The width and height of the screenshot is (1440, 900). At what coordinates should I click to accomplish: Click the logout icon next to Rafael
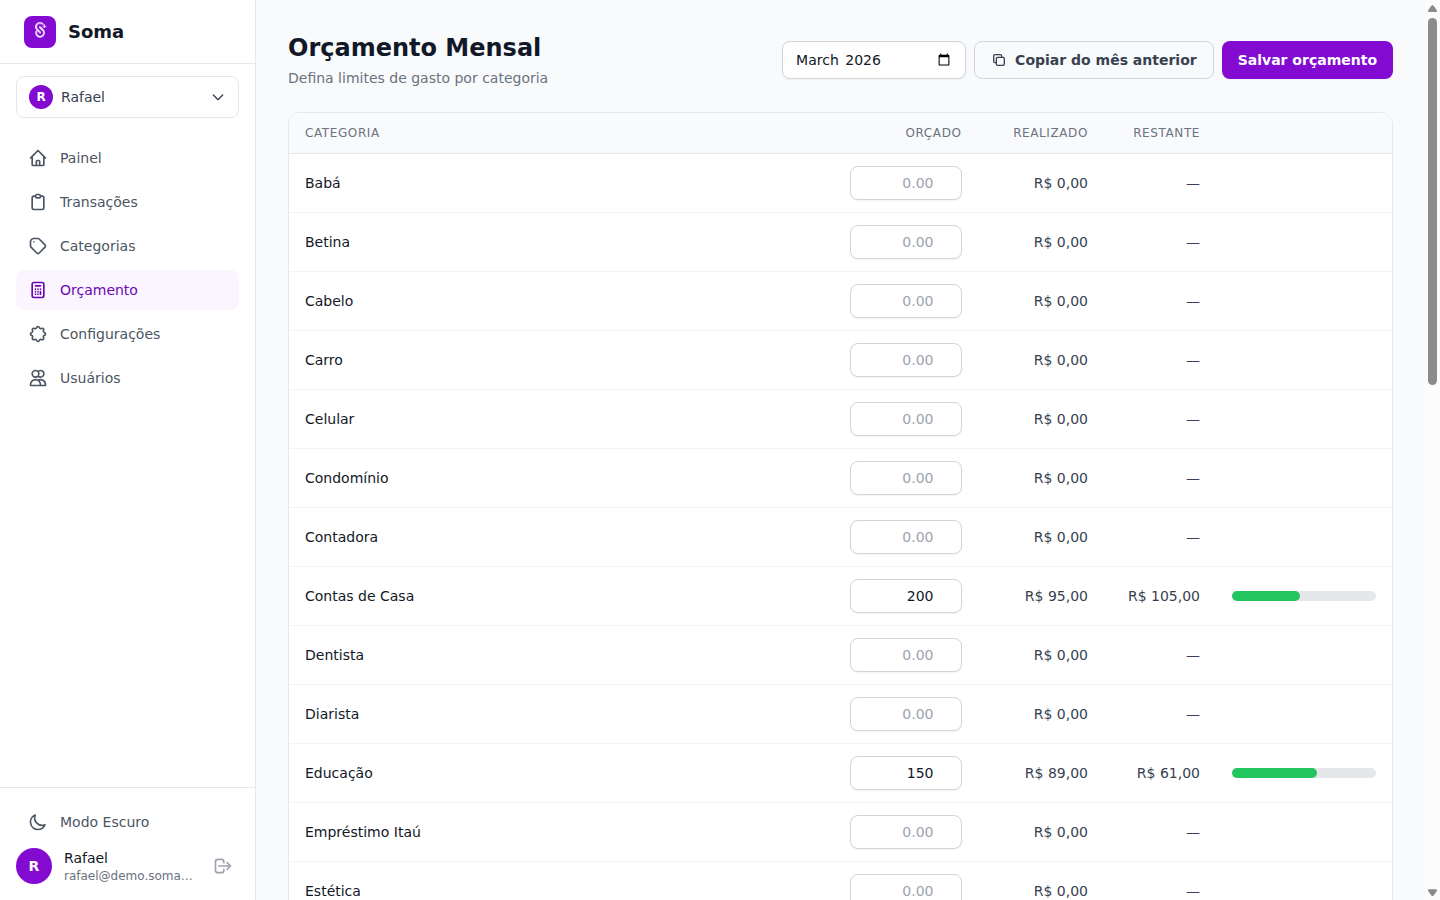tap(221, 866)
